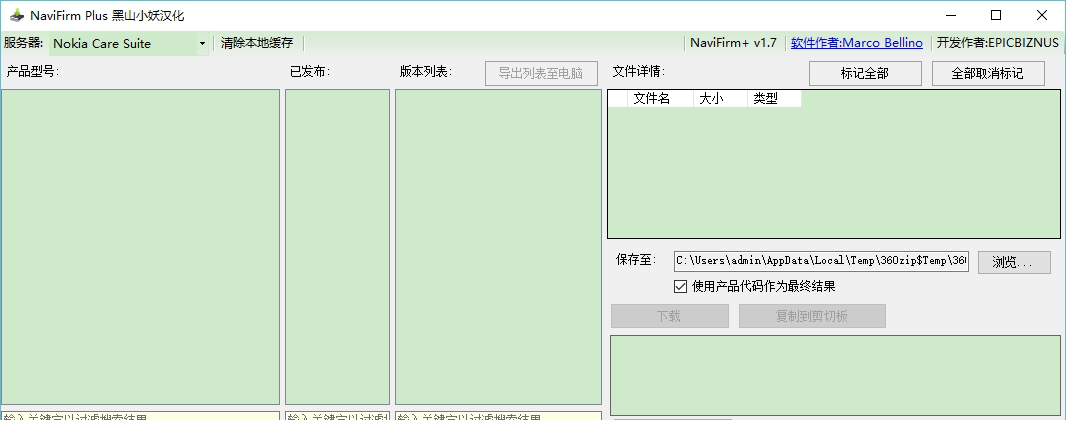Toggle the 使用产品代码作为最终结果 checkbox
The image size is (1066, 436).
pos(681,286)
